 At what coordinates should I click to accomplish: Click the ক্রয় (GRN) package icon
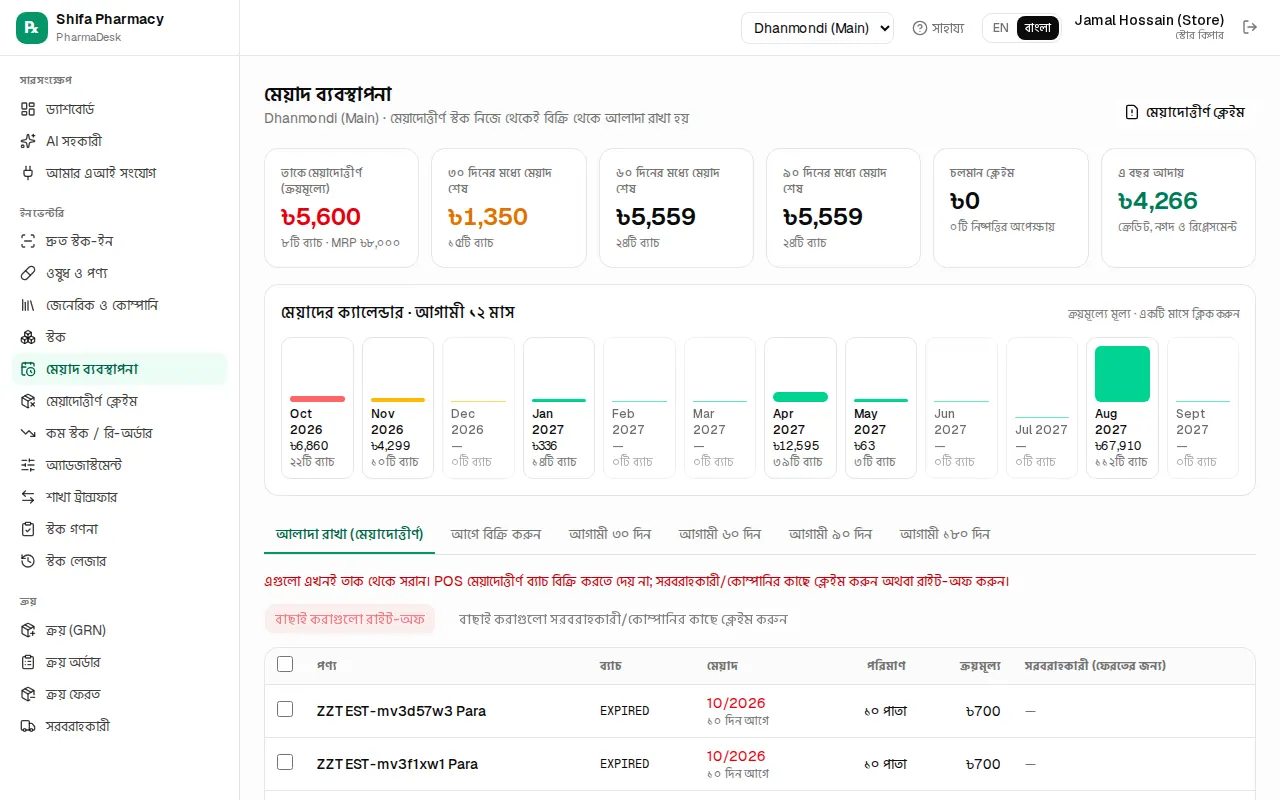click(x=28, y=630)
